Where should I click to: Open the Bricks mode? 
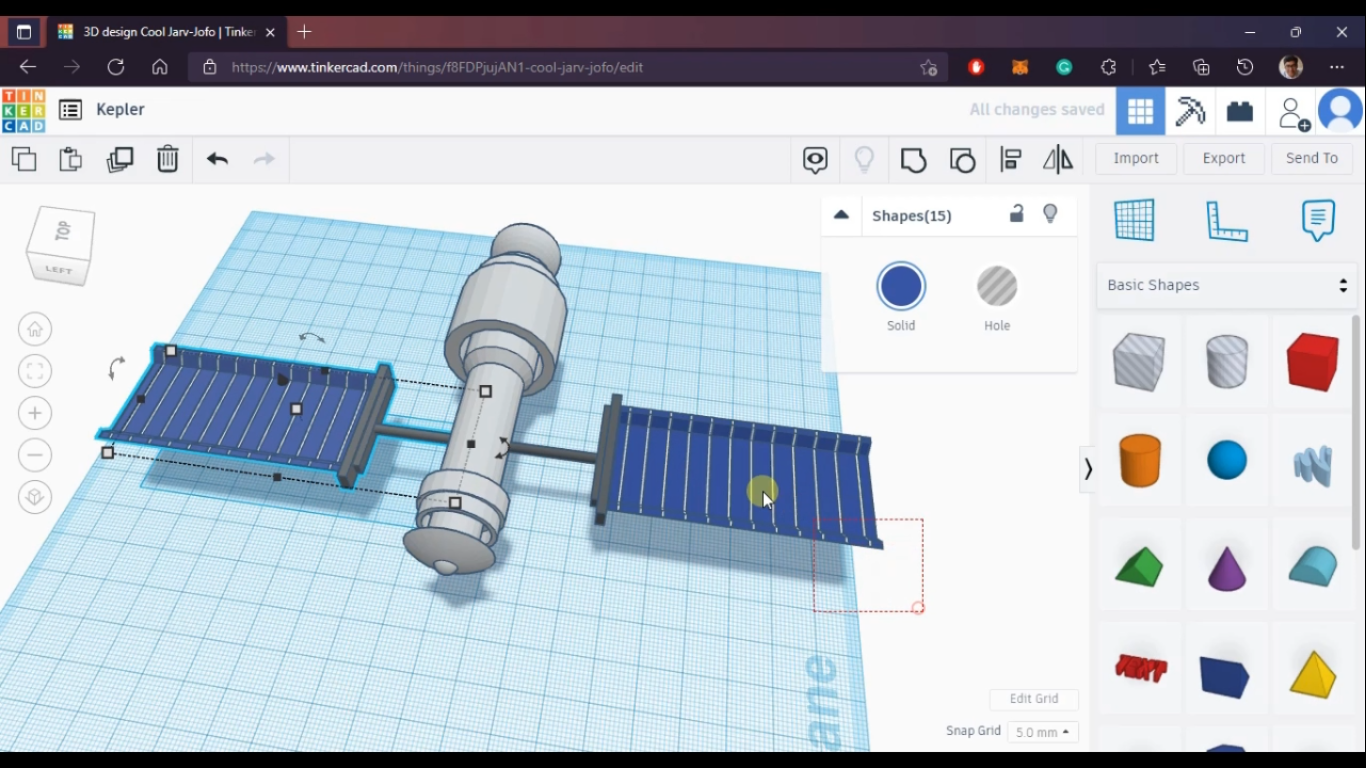(x=1240, y=111)
